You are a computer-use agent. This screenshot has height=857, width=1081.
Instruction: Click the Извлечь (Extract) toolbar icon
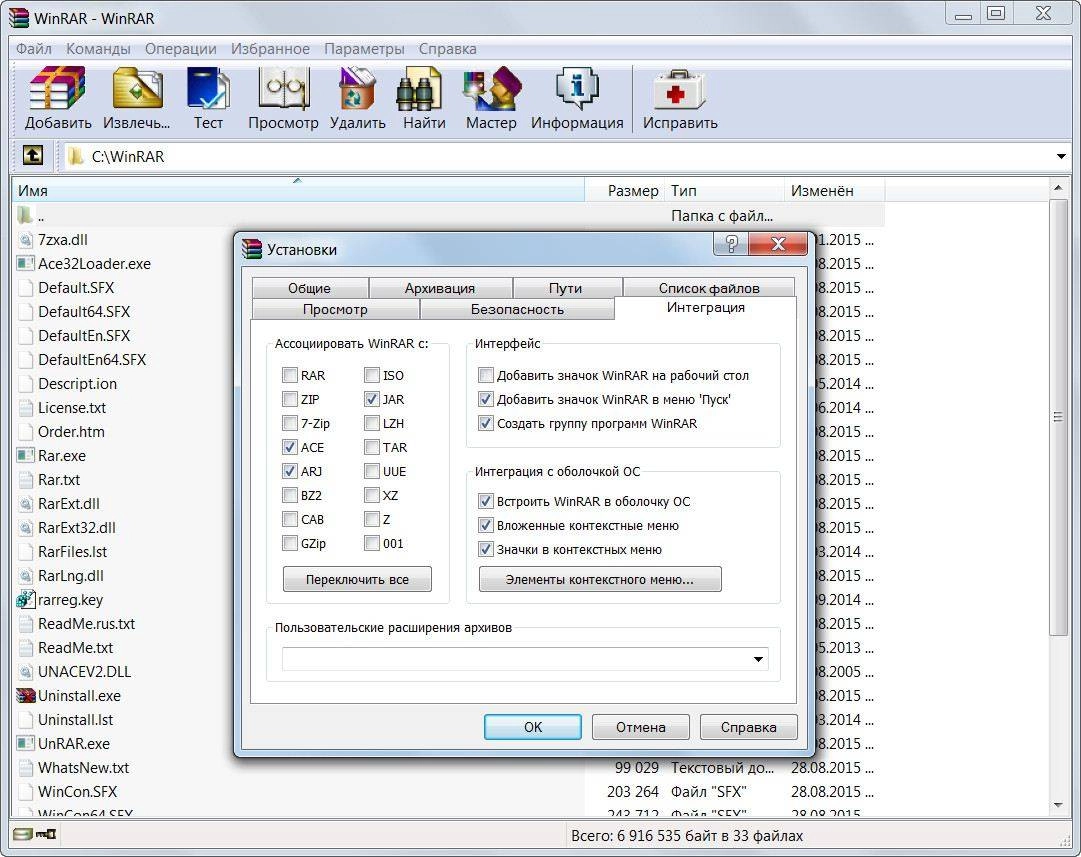[x=137, y=88]
